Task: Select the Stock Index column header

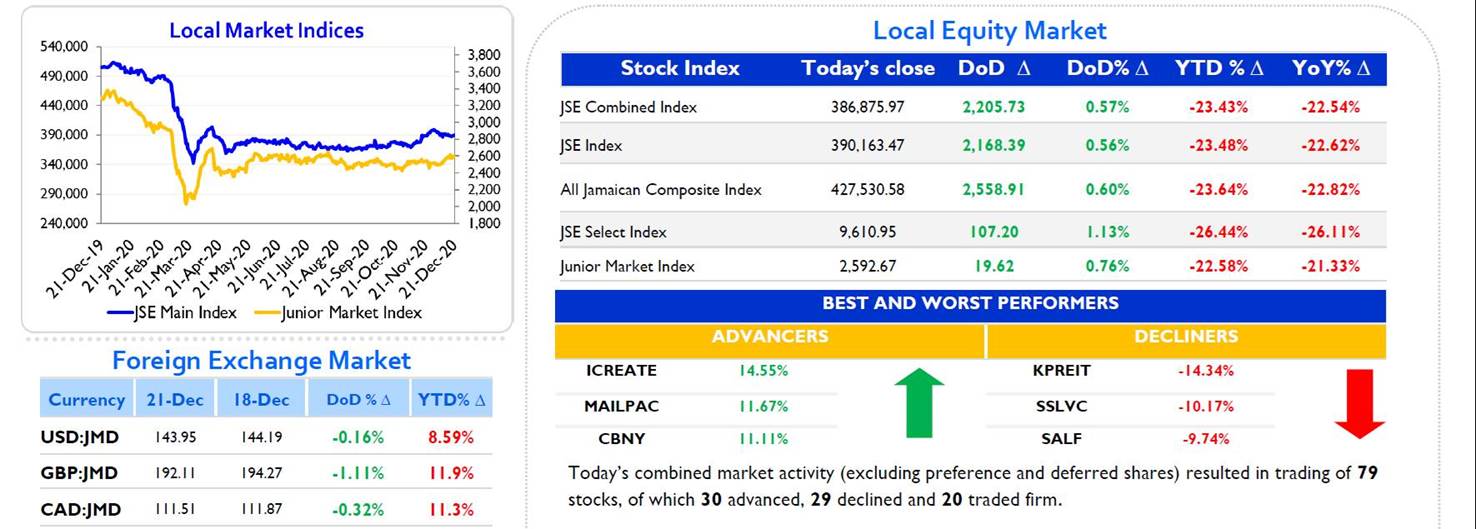Action: point(680,68)
